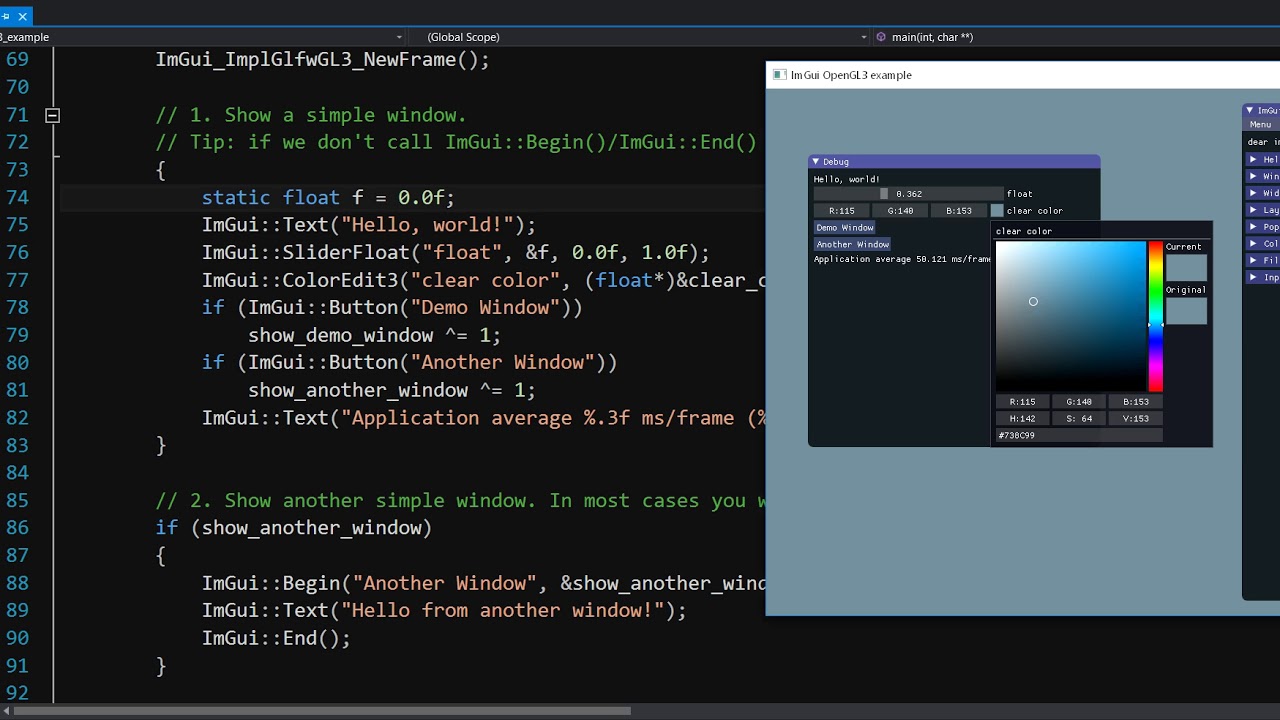Click the H:142 hue field
Image resolution: width=1280 pixels, height=720 pixels.
tap(1022, 419)
